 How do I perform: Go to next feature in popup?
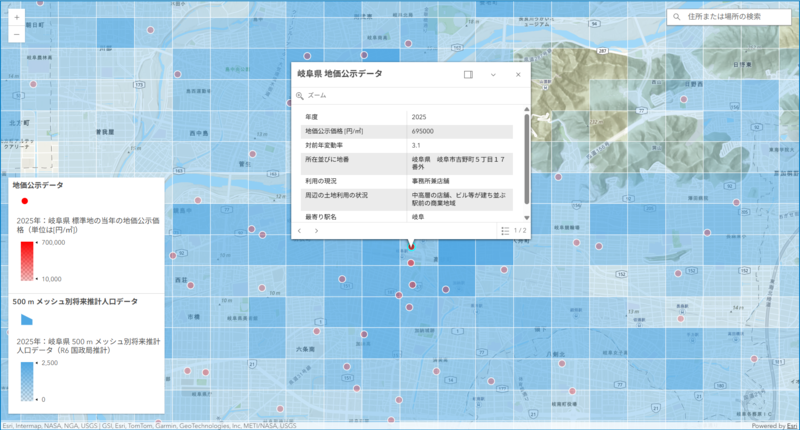[316, 231]
